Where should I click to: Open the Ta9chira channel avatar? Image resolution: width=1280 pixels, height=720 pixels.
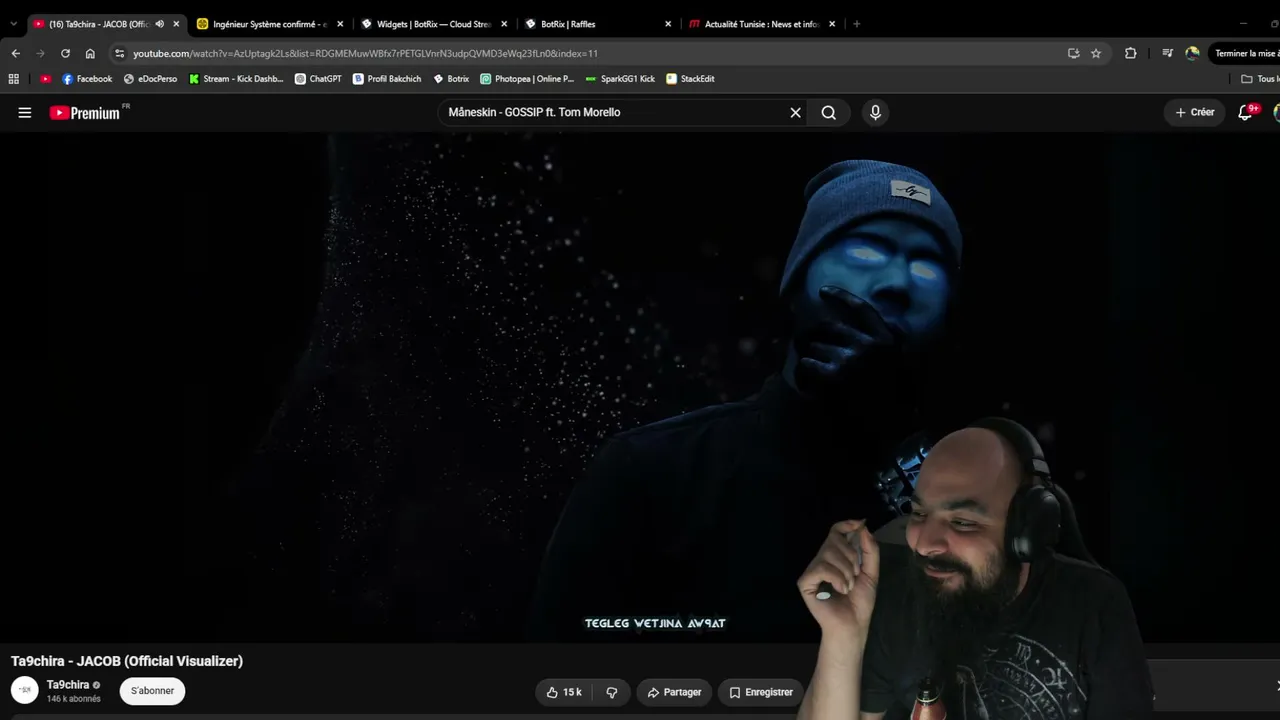tap(25, 690)
